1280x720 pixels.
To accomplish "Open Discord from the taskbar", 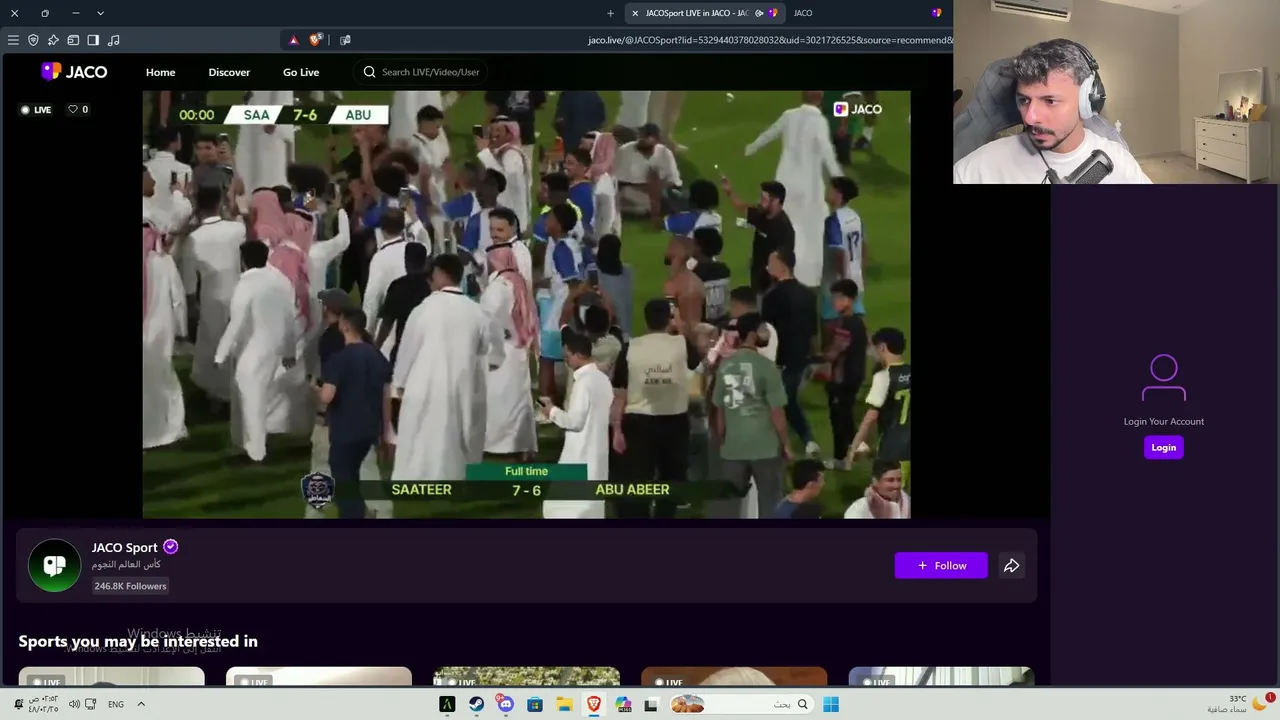I will [505, 704].
